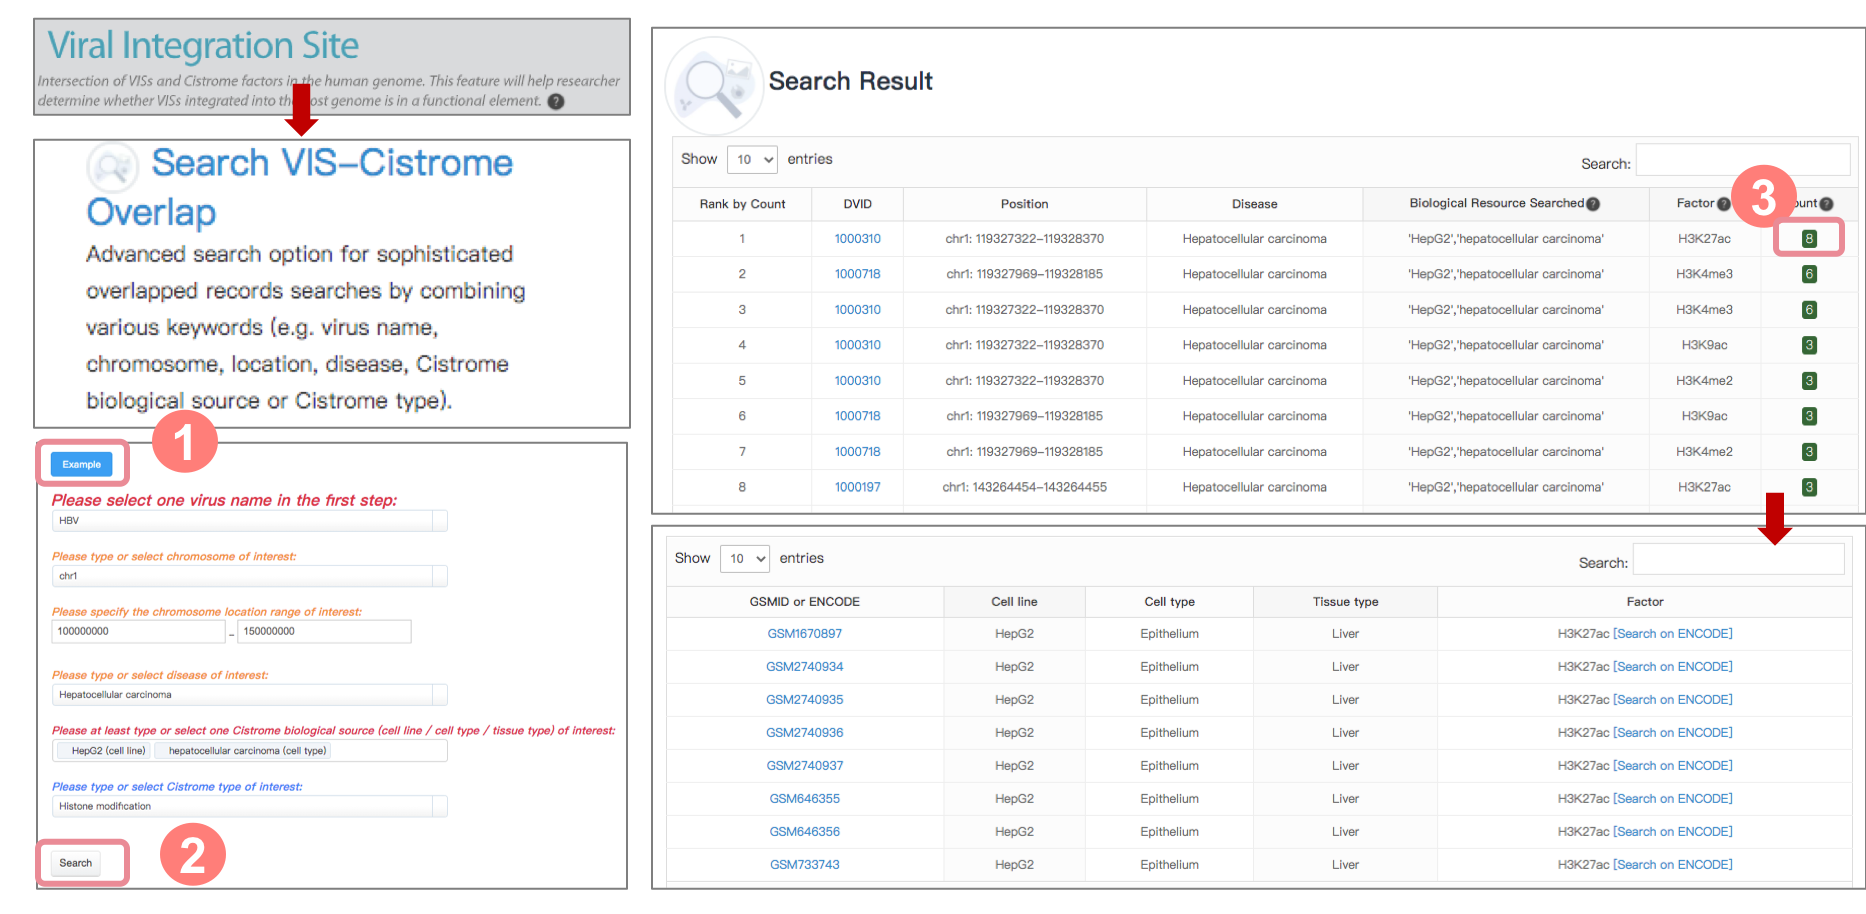
Task: Click the help icon next to Biological Resource Searched
Action: [x=1593, y=204]
